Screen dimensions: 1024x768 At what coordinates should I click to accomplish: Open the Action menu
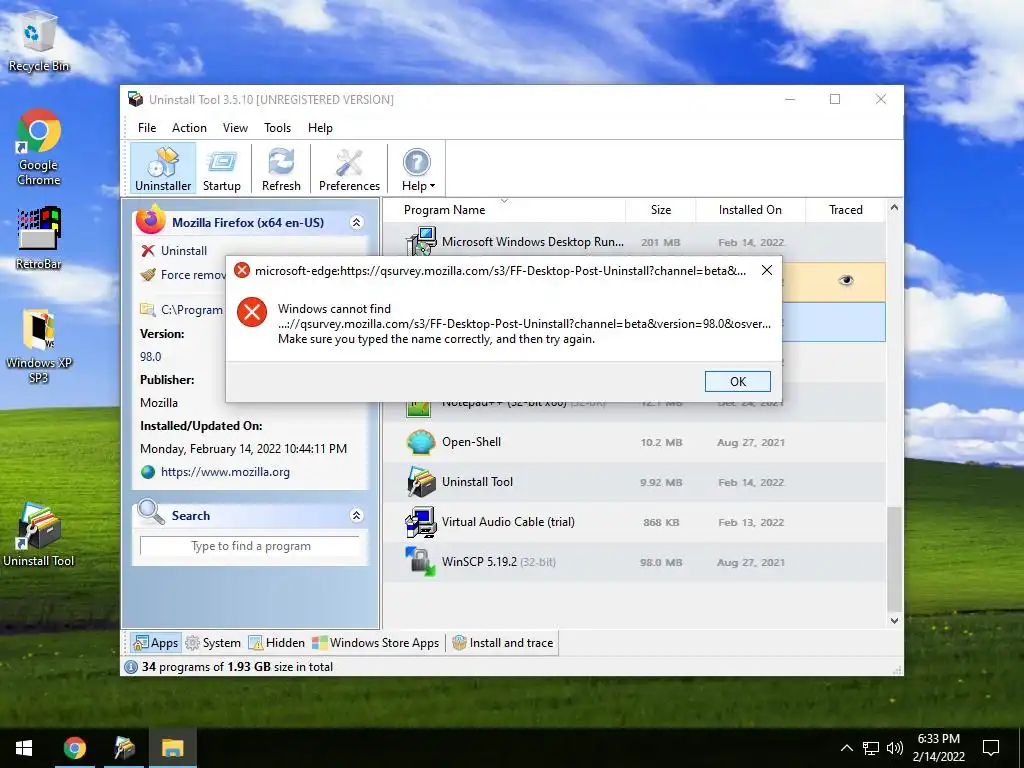(189, 128)
